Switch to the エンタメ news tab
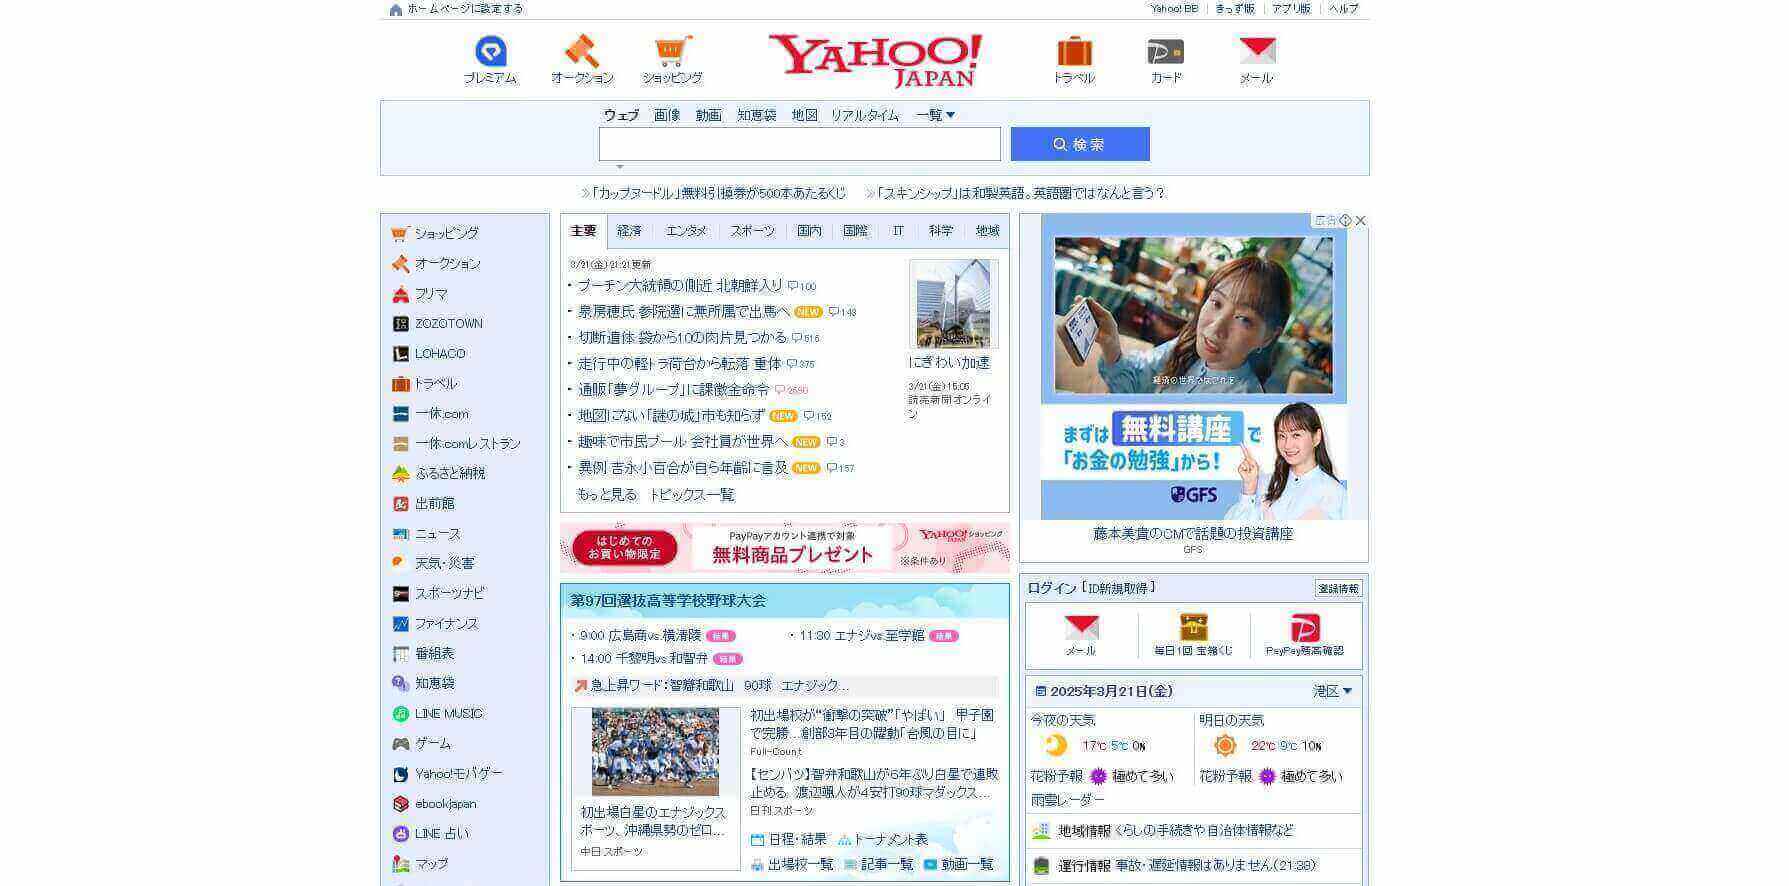This screenshot has height=886, width=1789. click(x=686, y=231)
